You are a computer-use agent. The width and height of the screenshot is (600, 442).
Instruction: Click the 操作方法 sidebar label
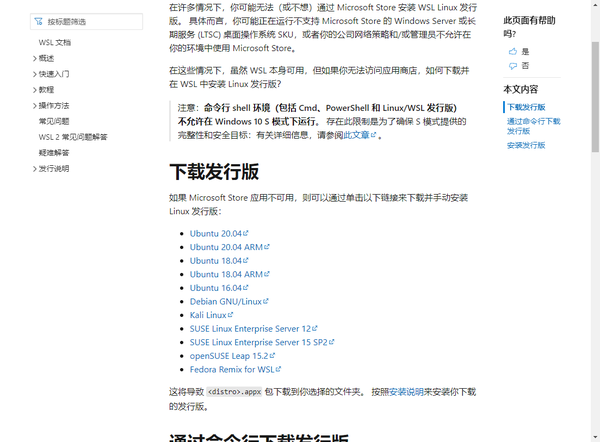click(54, 106)
